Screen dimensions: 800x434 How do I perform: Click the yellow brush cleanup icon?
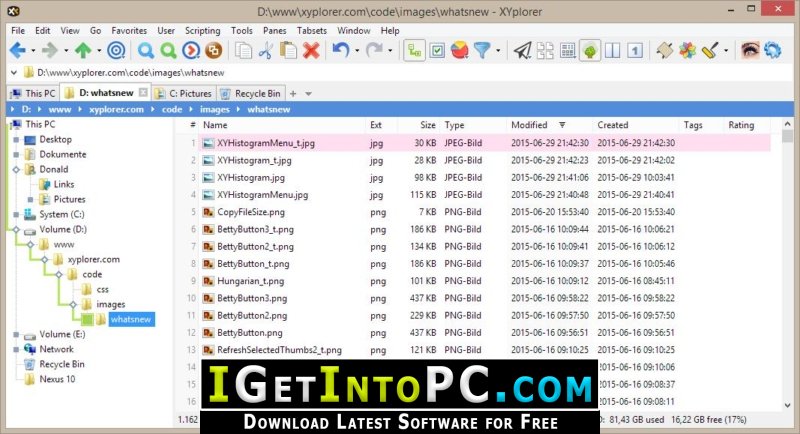pos(710,50)
